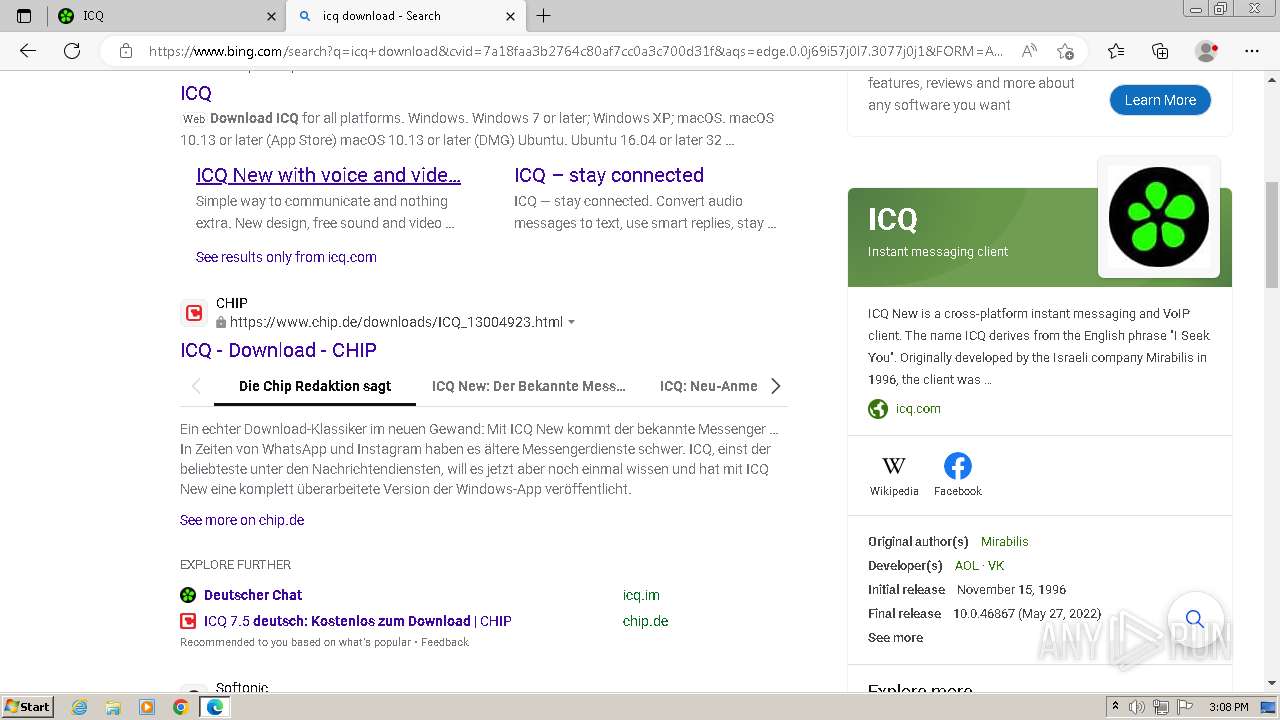The height and width of the screenshot is (720, 1280).
Task: Open the browser profile avatar
Action: point(1207,51)
